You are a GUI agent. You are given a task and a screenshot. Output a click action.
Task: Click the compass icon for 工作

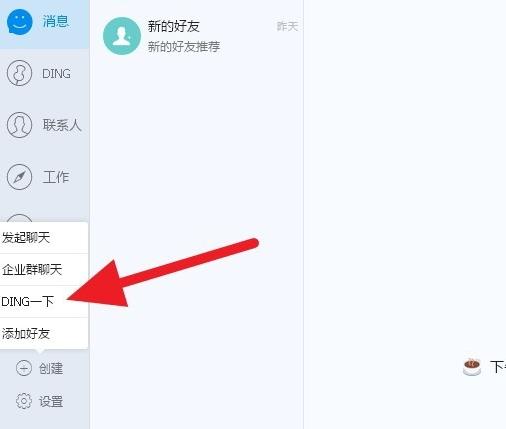(x=19, y=177)
